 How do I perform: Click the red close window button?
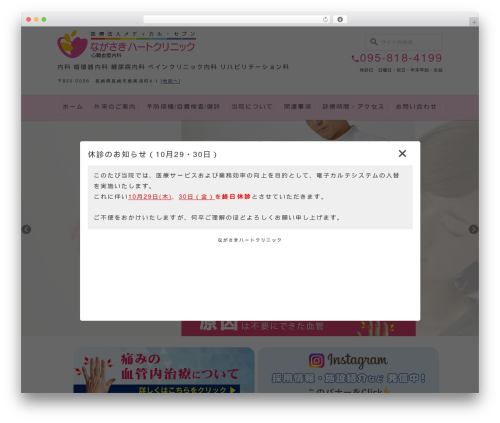click(x=29, y=19)
